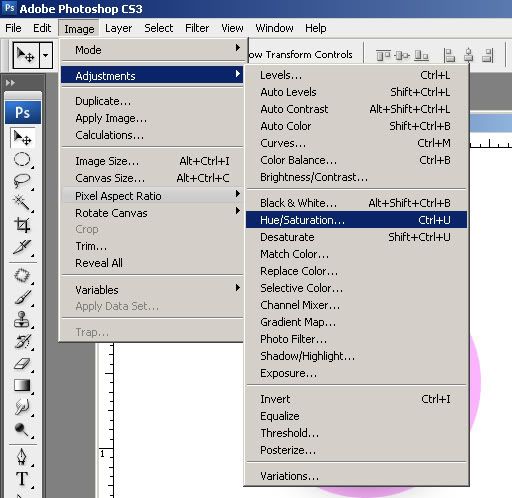Choose Channel Mixer option
Screen dimensions: 512x498
[356, 305]
